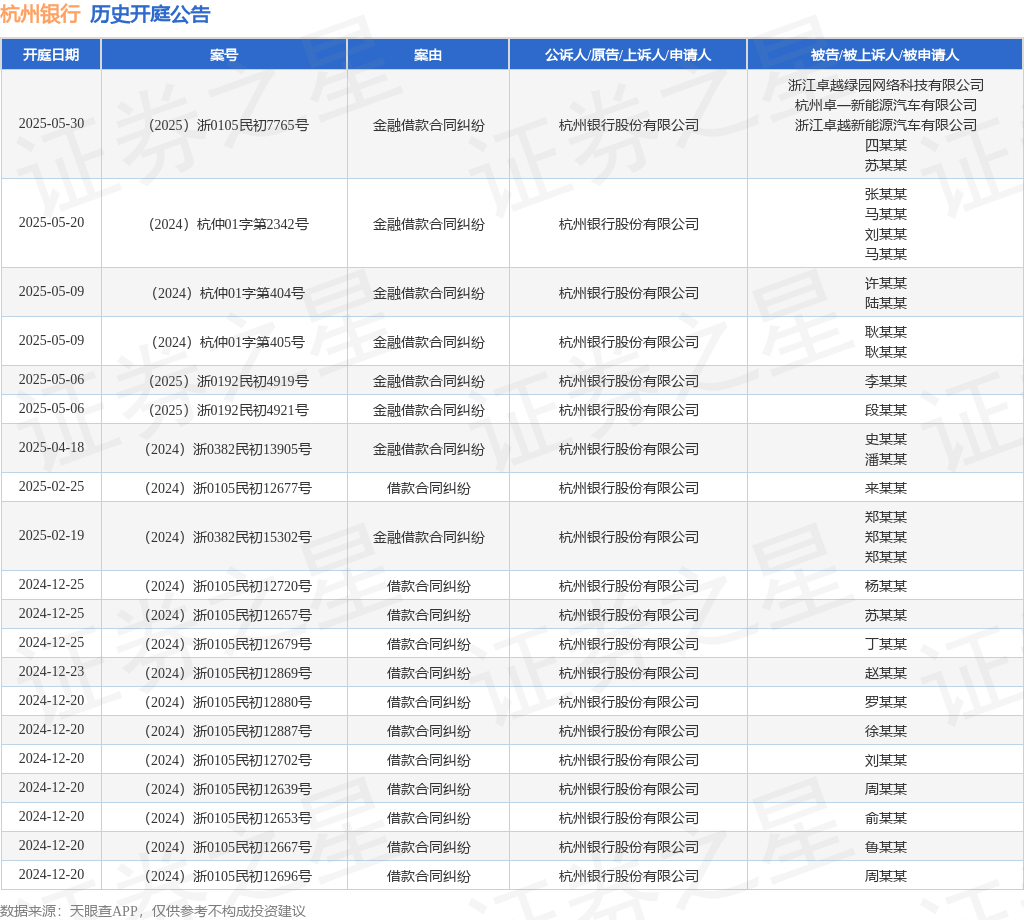Click case number (2024)杭仲01字第2342号
Screen dimensions: 1024x920
[228, 225]
